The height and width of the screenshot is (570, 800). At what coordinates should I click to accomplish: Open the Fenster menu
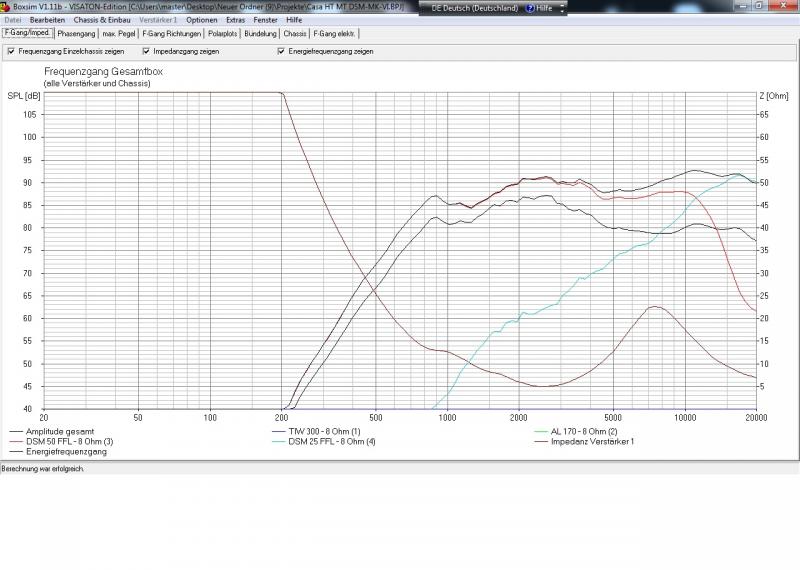click(x=265, y=20)
